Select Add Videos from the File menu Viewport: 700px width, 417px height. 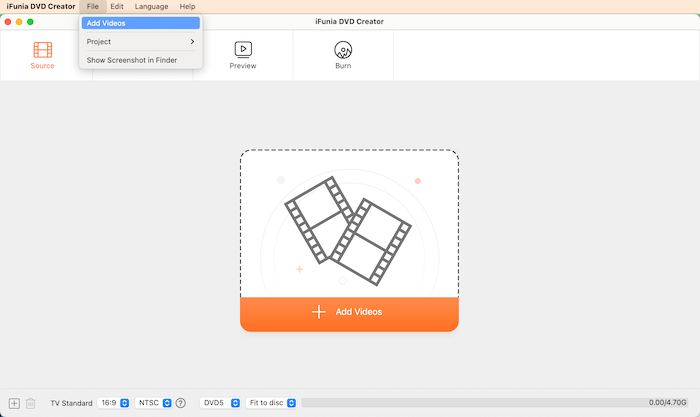coord(141,23)
